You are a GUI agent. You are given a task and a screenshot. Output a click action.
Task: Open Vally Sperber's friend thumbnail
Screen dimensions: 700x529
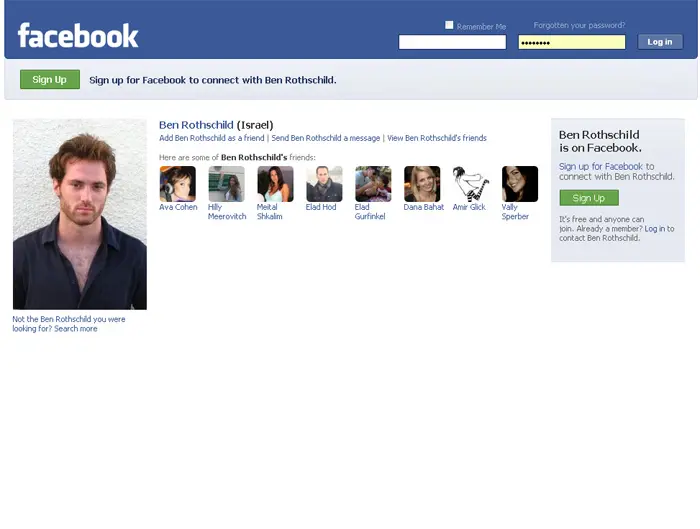point(520,184)
